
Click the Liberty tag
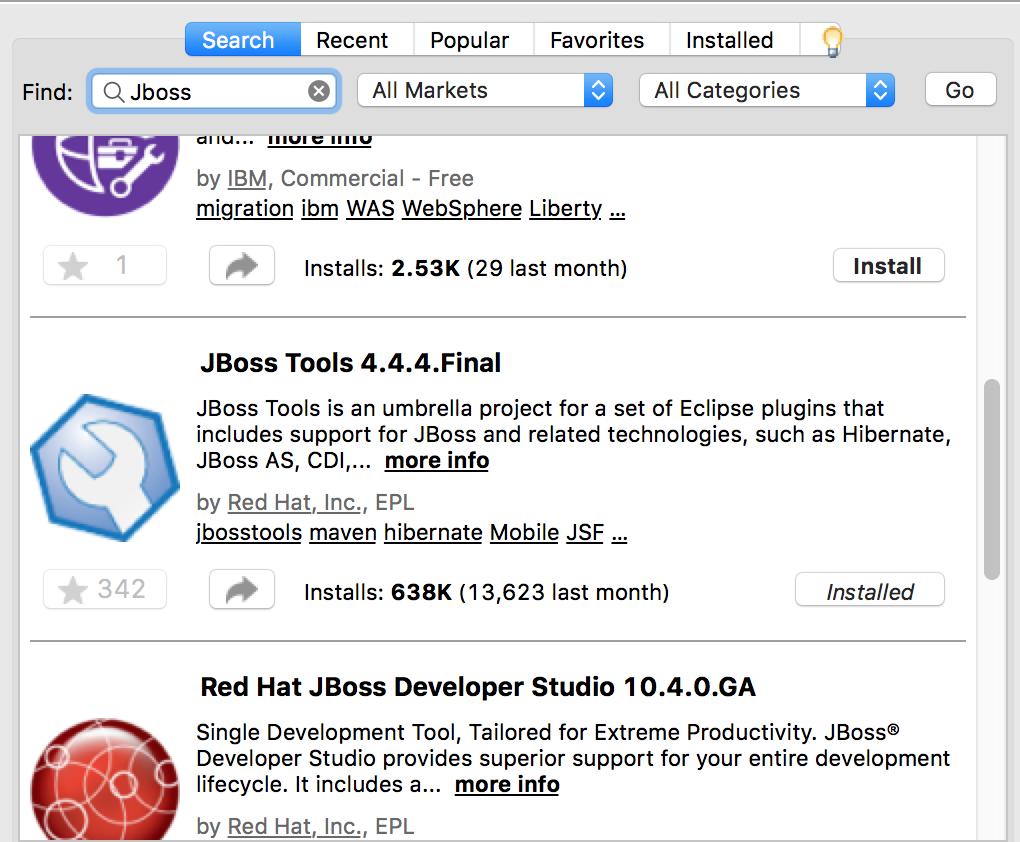565,208
